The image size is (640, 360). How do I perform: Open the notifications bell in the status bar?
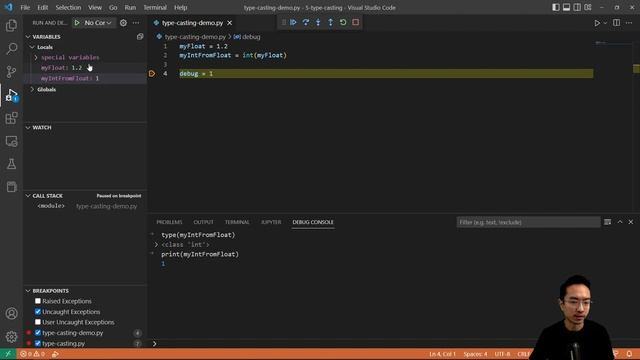pos(629,354)
